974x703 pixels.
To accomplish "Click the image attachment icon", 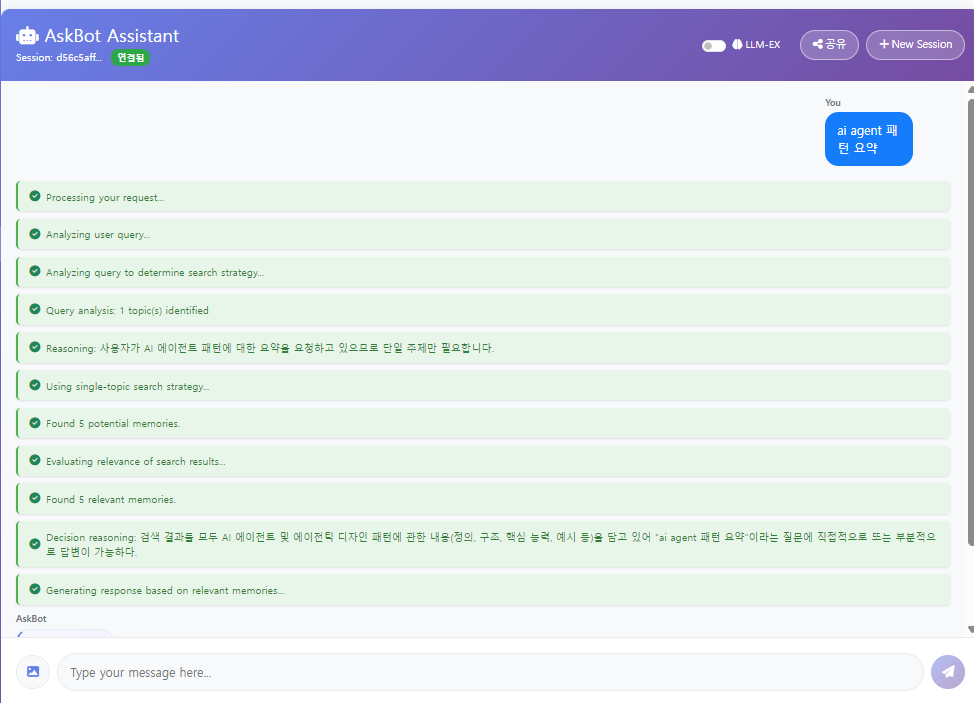I will 33,672.
